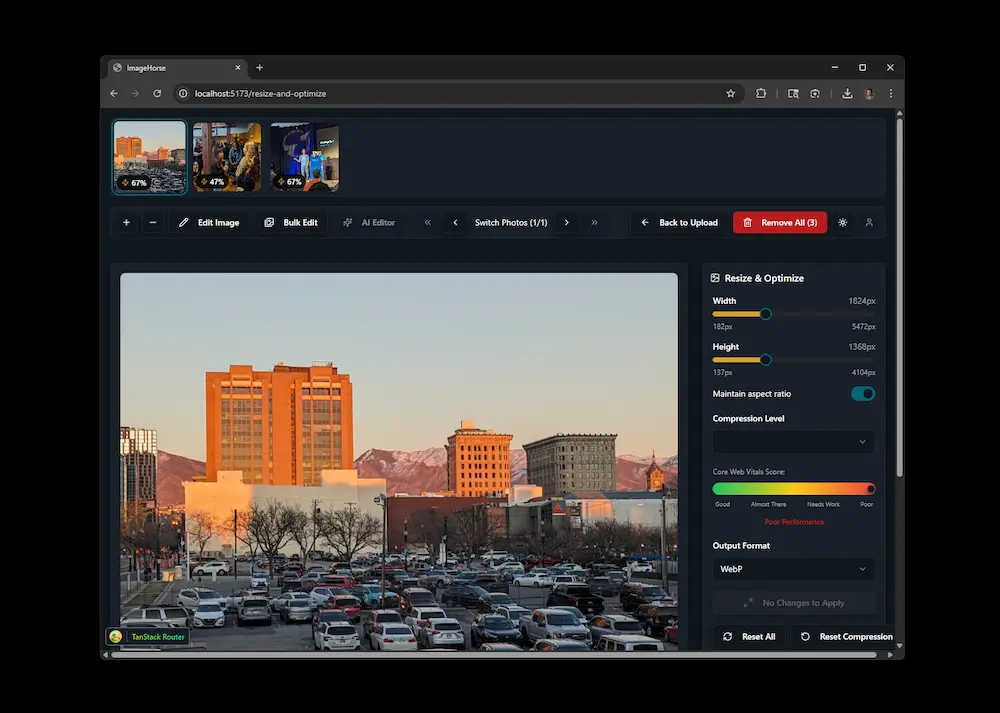Click Remove All (3) button
1000x713 pixels.
tap(780, 223)
